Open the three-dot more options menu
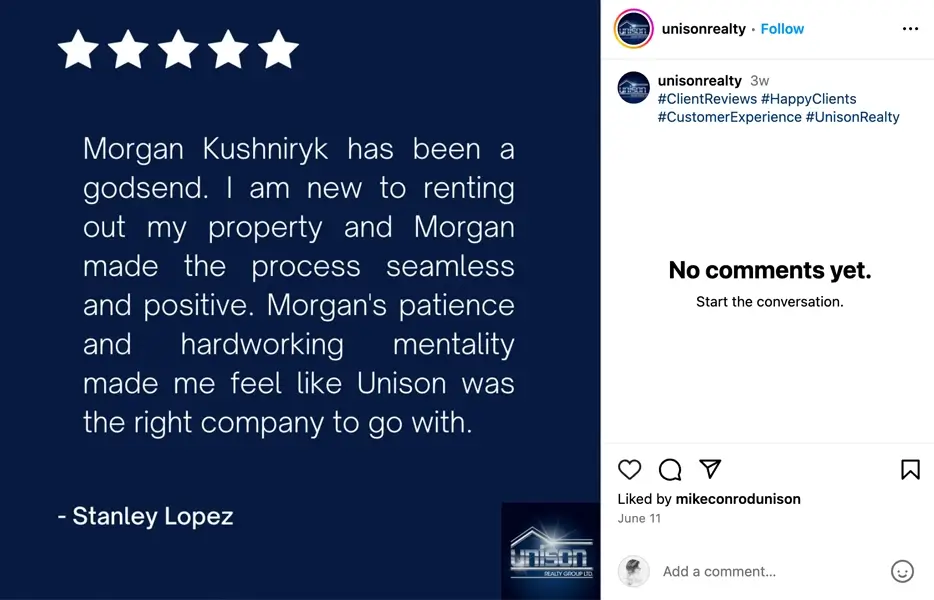The width and height of the screenshot is (934, 600). (x=910, y=29)
